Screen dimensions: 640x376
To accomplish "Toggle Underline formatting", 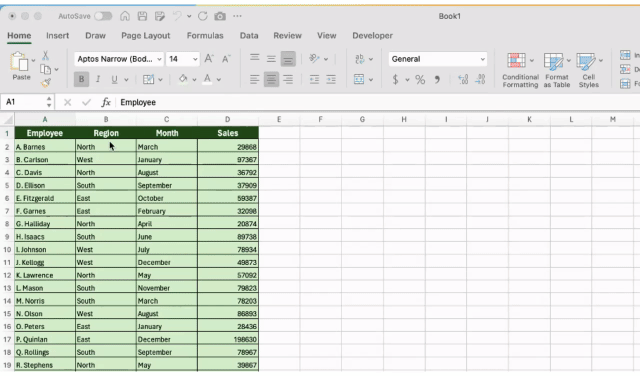I will coord(114,79).
